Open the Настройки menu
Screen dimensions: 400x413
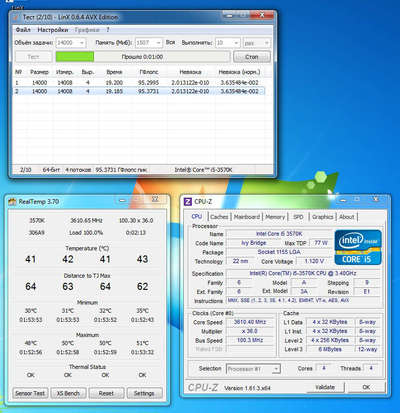53,30
